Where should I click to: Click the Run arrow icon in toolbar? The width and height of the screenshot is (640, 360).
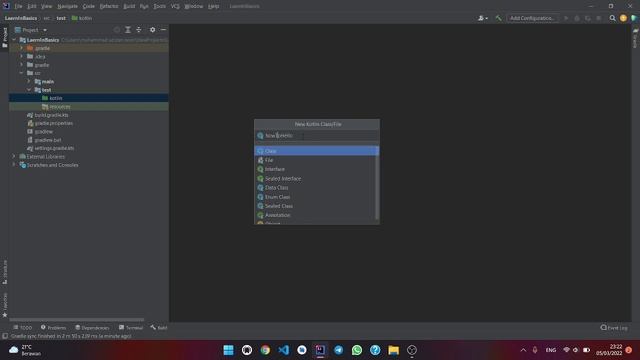566,18
